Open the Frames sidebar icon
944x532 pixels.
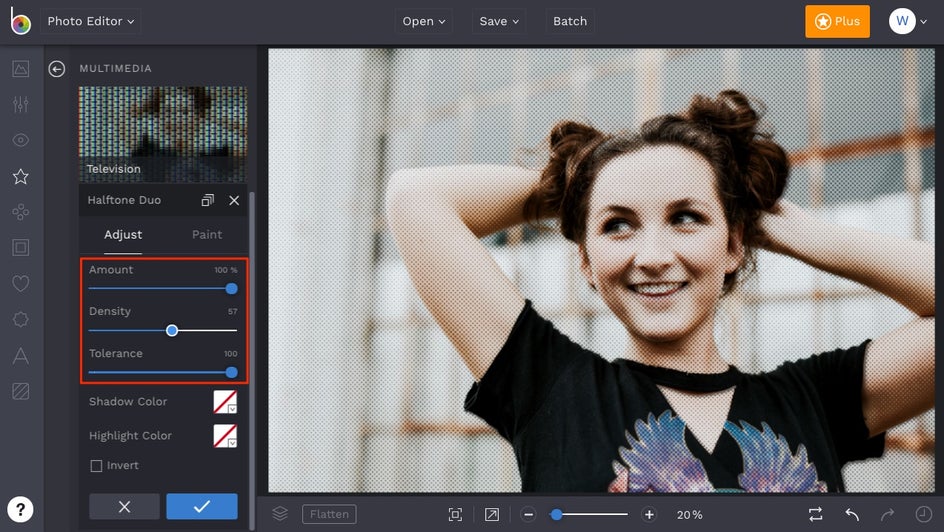pos(20,247)
